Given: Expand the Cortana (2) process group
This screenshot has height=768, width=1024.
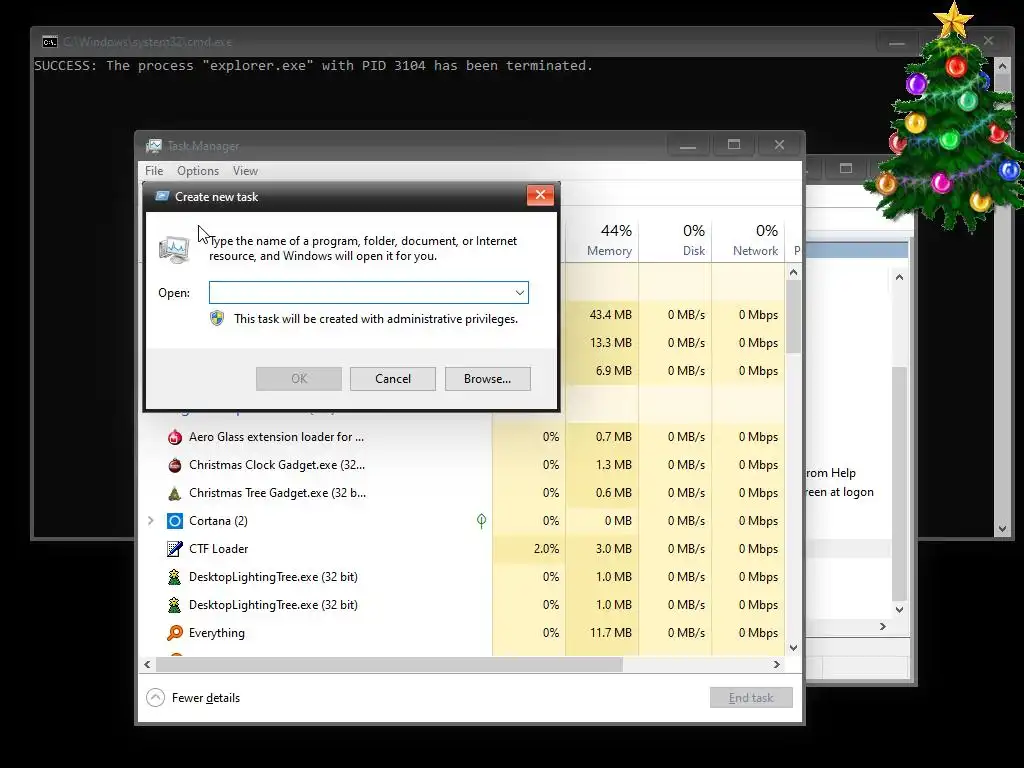Looking at the screenshot, I should 151,520.
